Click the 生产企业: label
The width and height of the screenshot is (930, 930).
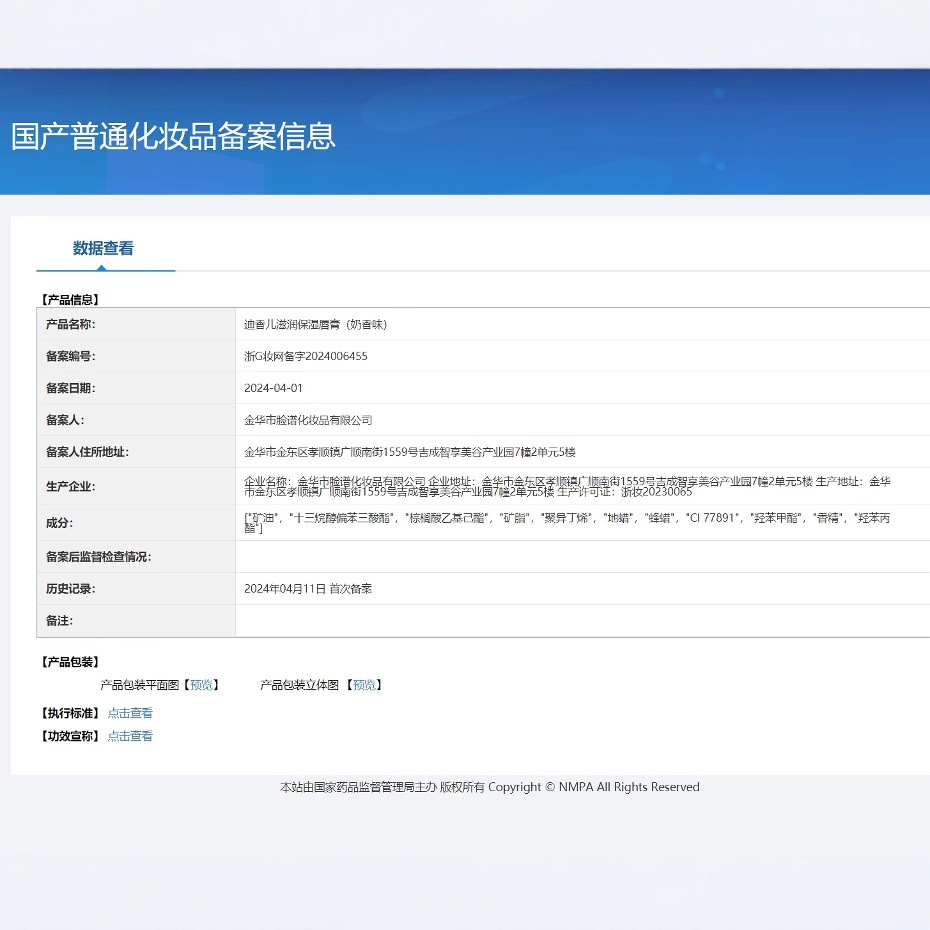click(71, 486)
